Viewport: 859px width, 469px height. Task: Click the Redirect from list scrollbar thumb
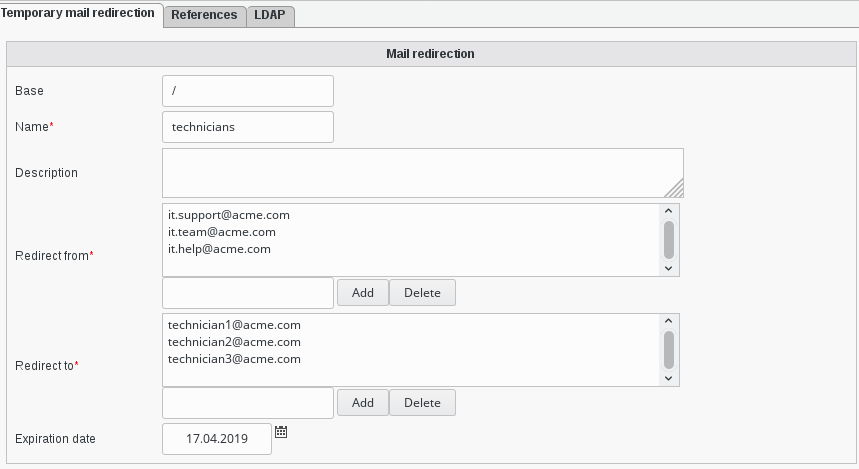coord(669,240)
